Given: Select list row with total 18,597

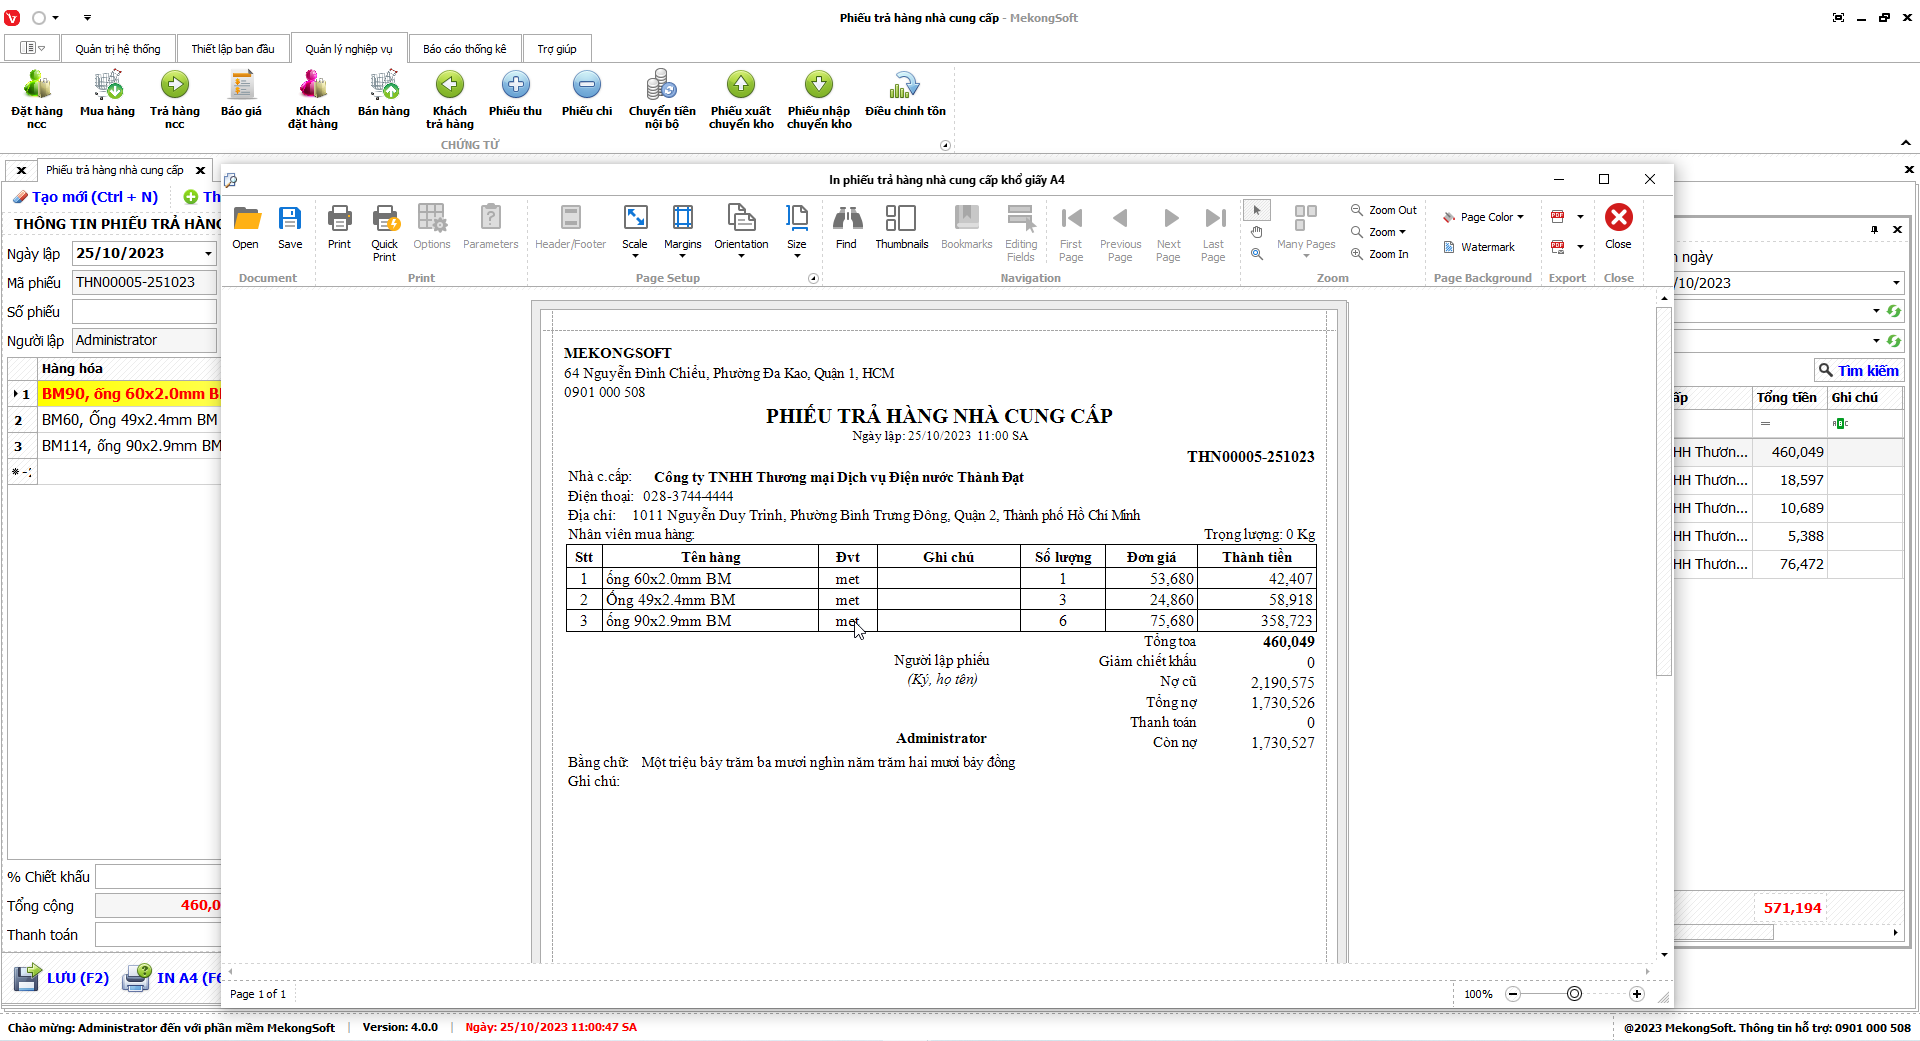Looking at the screenshot, I should click(1788, 480).
